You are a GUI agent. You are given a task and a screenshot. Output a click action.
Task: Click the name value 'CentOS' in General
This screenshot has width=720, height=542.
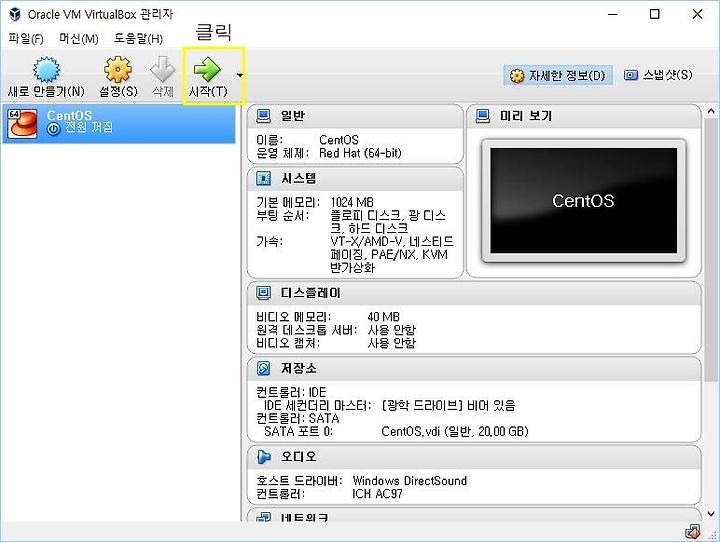click(338, 140)
